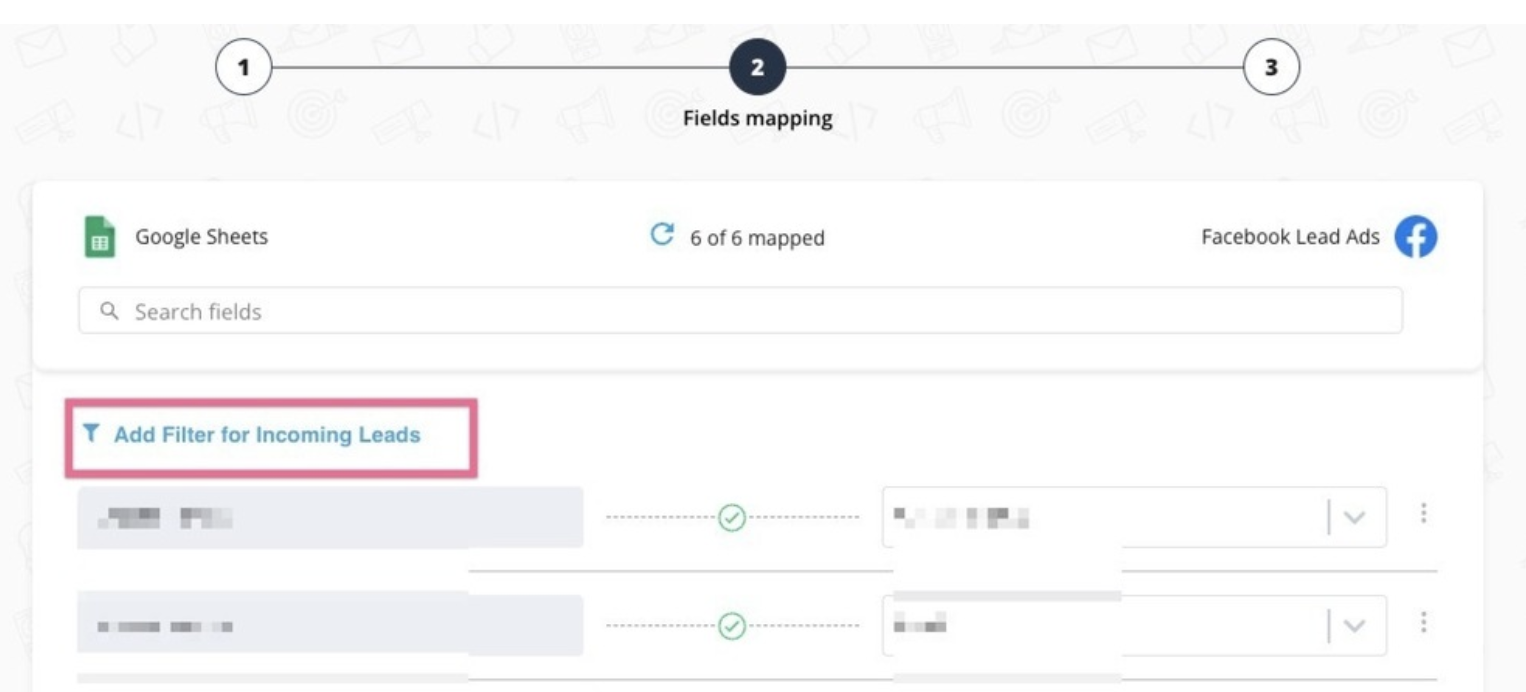Click second row green checkmark icon

click(733, 626)
